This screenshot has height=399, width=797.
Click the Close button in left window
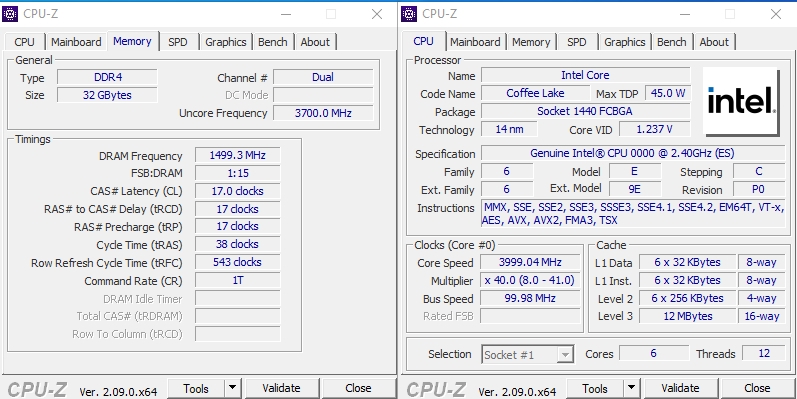click(358, 389)
